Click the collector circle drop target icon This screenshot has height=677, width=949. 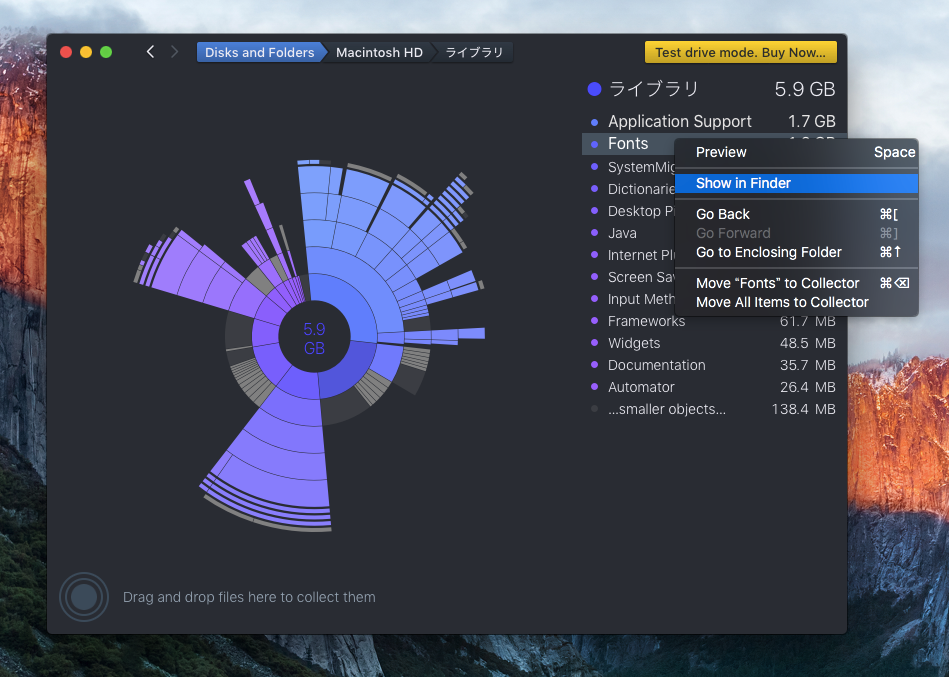point(84,597)
